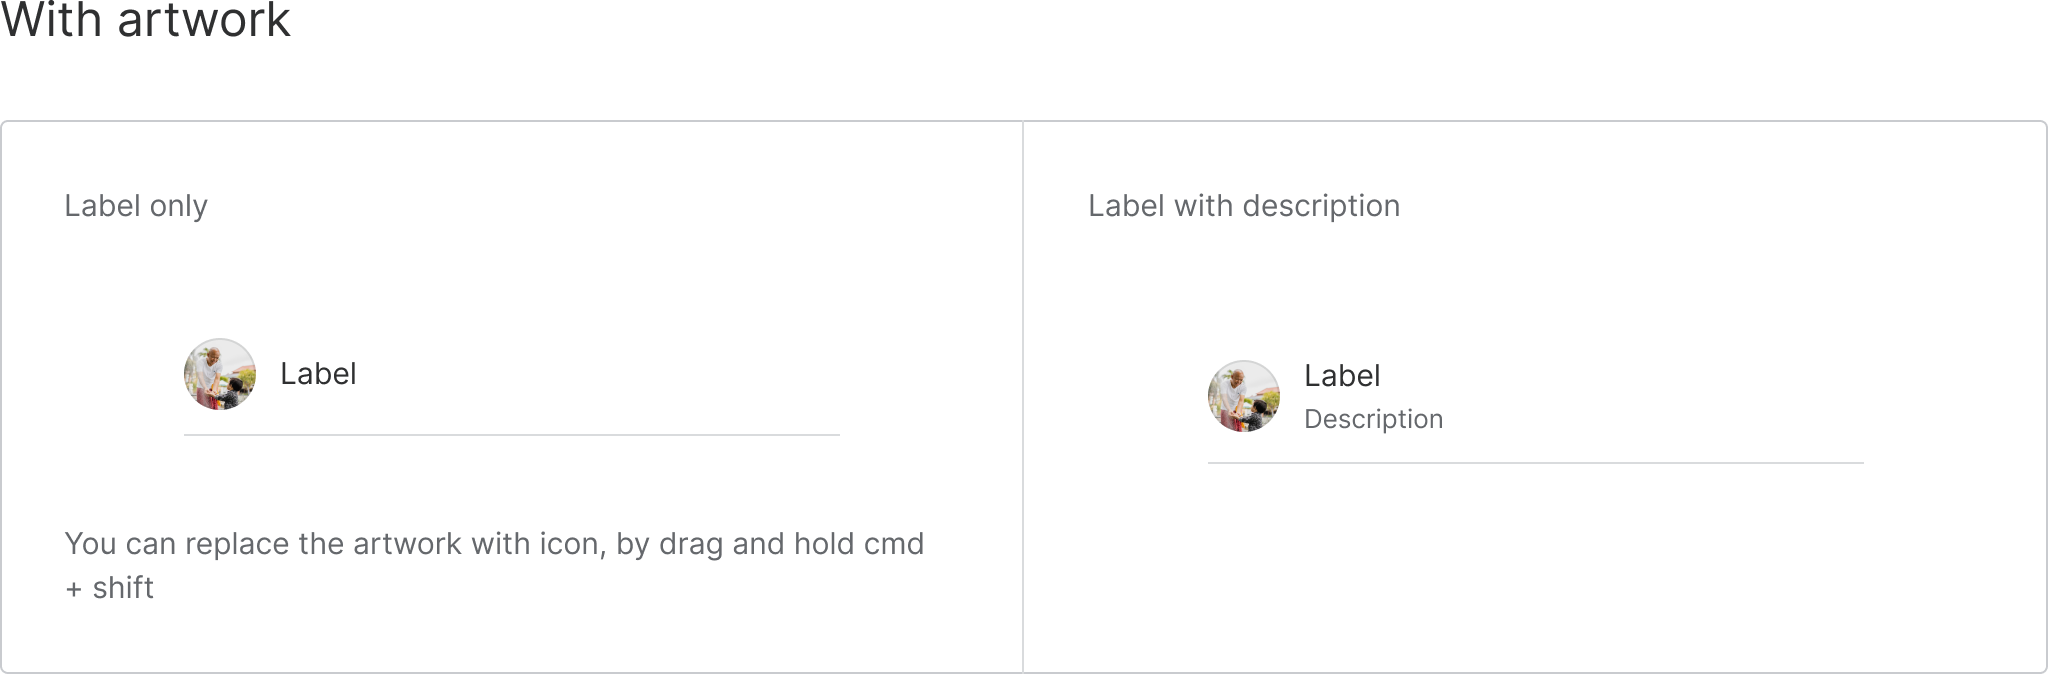Select the Label text above Description
This screenshot has height=674, width=2048.
(x=1342, y=376)
